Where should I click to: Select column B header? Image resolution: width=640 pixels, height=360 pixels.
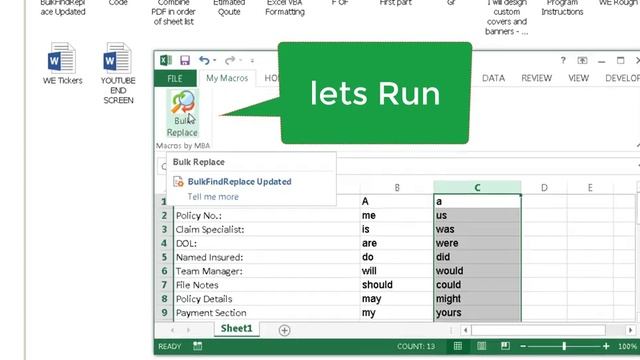click(x=397, y=187)
